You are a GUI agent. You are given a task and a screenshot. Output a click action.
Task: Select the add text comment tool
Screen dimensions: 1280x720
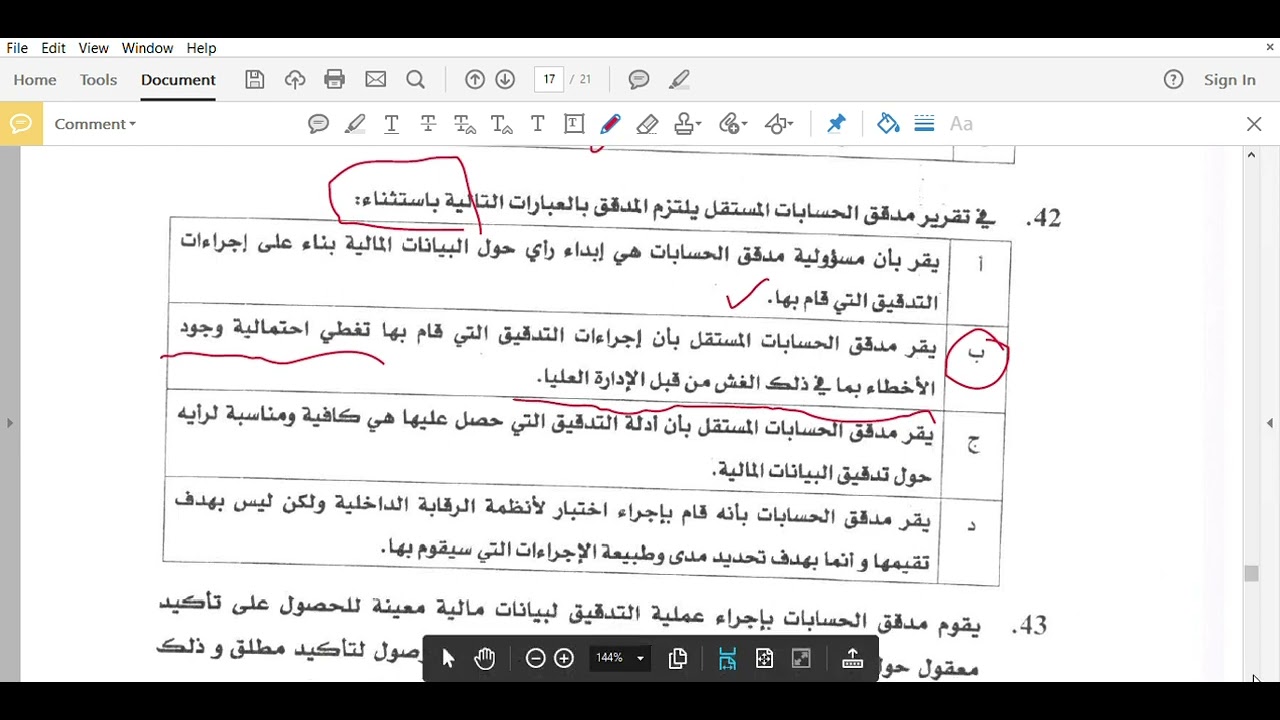click(x=537, y=124)
